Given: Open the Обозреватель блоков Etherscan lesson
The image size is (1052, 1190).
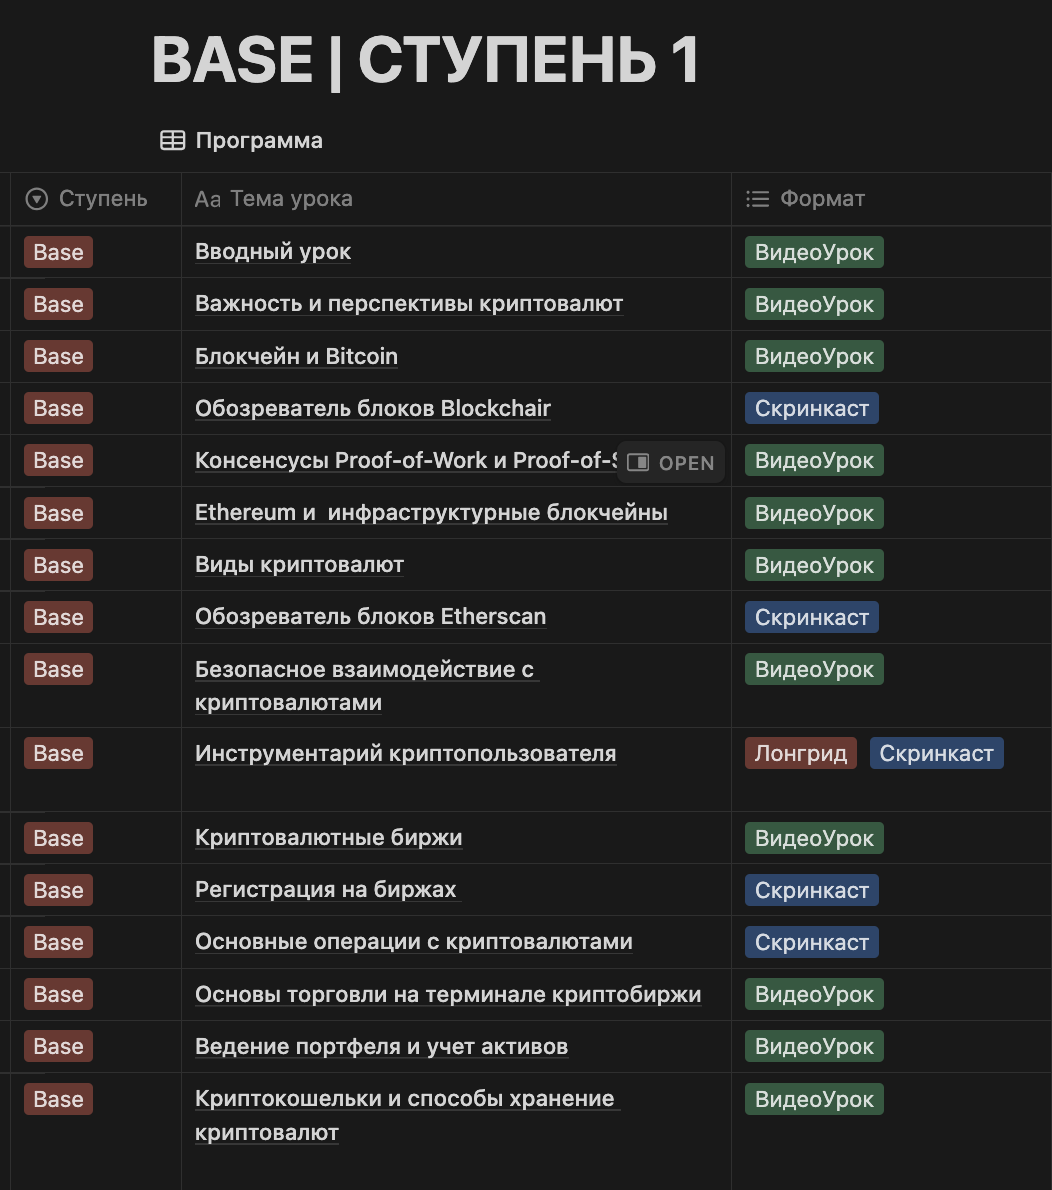Looking at the screenshot, I should point(370,617).
